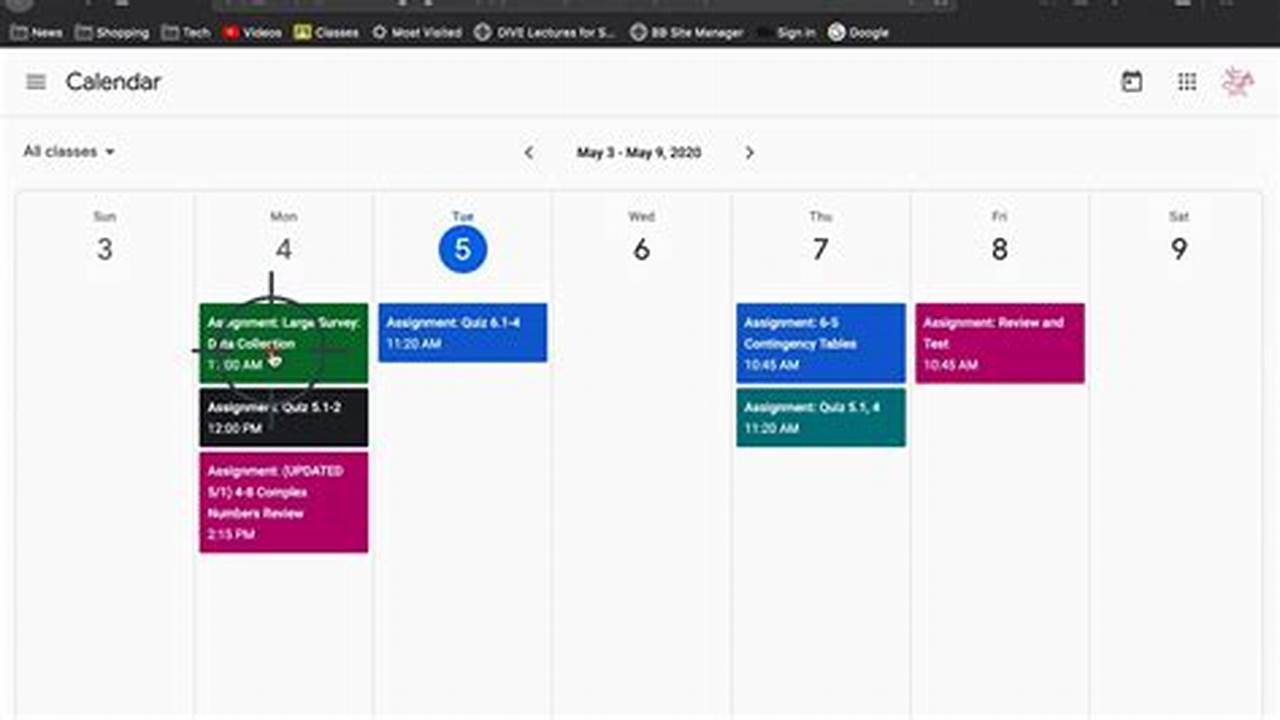This screenshot has height=720, width=1280.
Task: Advance to next week with right chevron
Action: point(750,153)
